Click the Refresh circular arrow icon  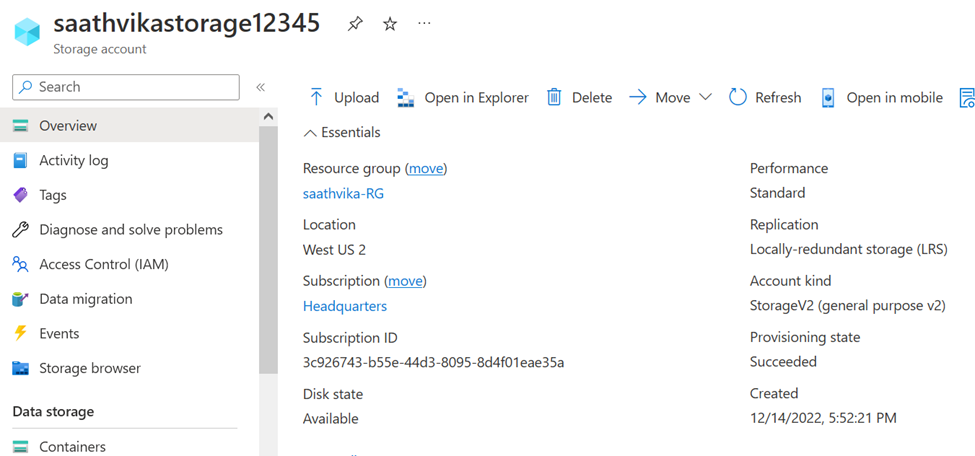pos(737,98)
